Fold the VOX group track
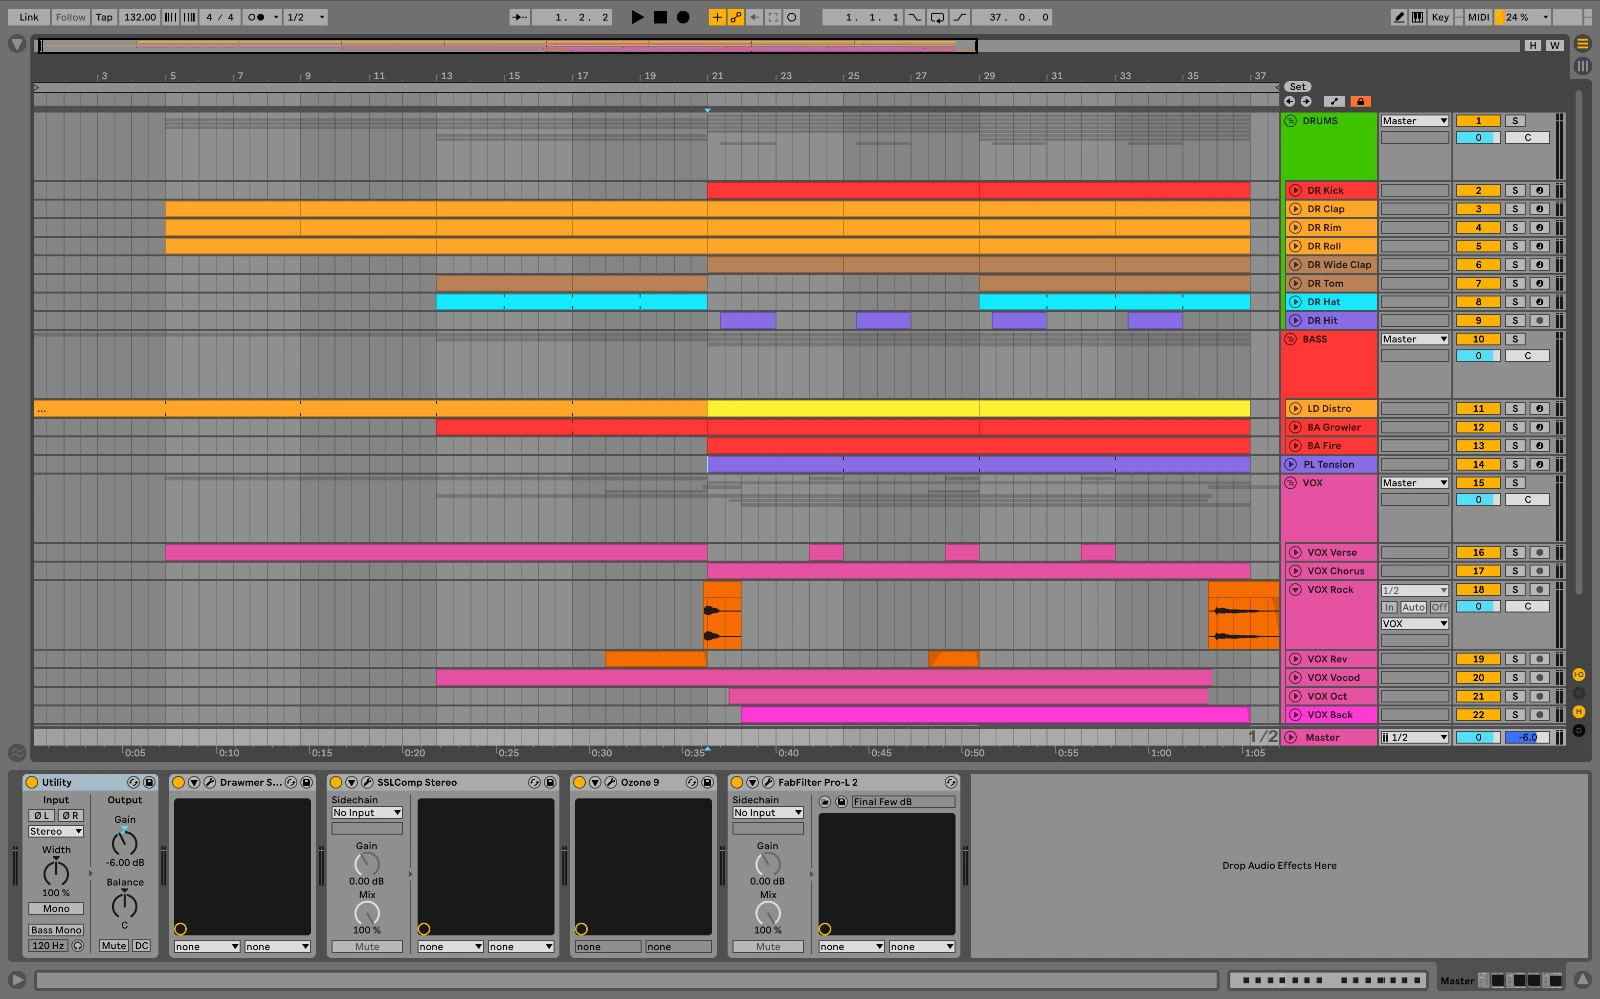The image size is (1600, 999). pos(1290,483)
